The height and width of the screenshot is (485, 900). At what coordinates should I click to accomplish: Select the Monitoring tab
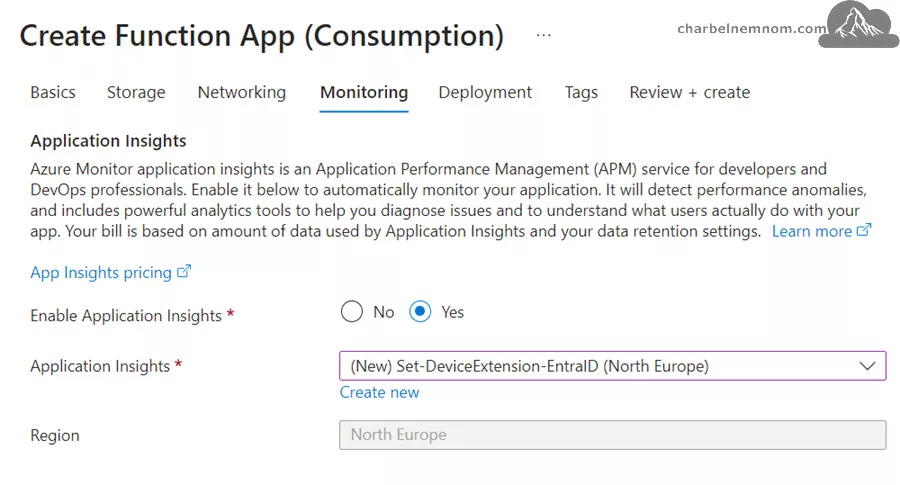(364, 92)
